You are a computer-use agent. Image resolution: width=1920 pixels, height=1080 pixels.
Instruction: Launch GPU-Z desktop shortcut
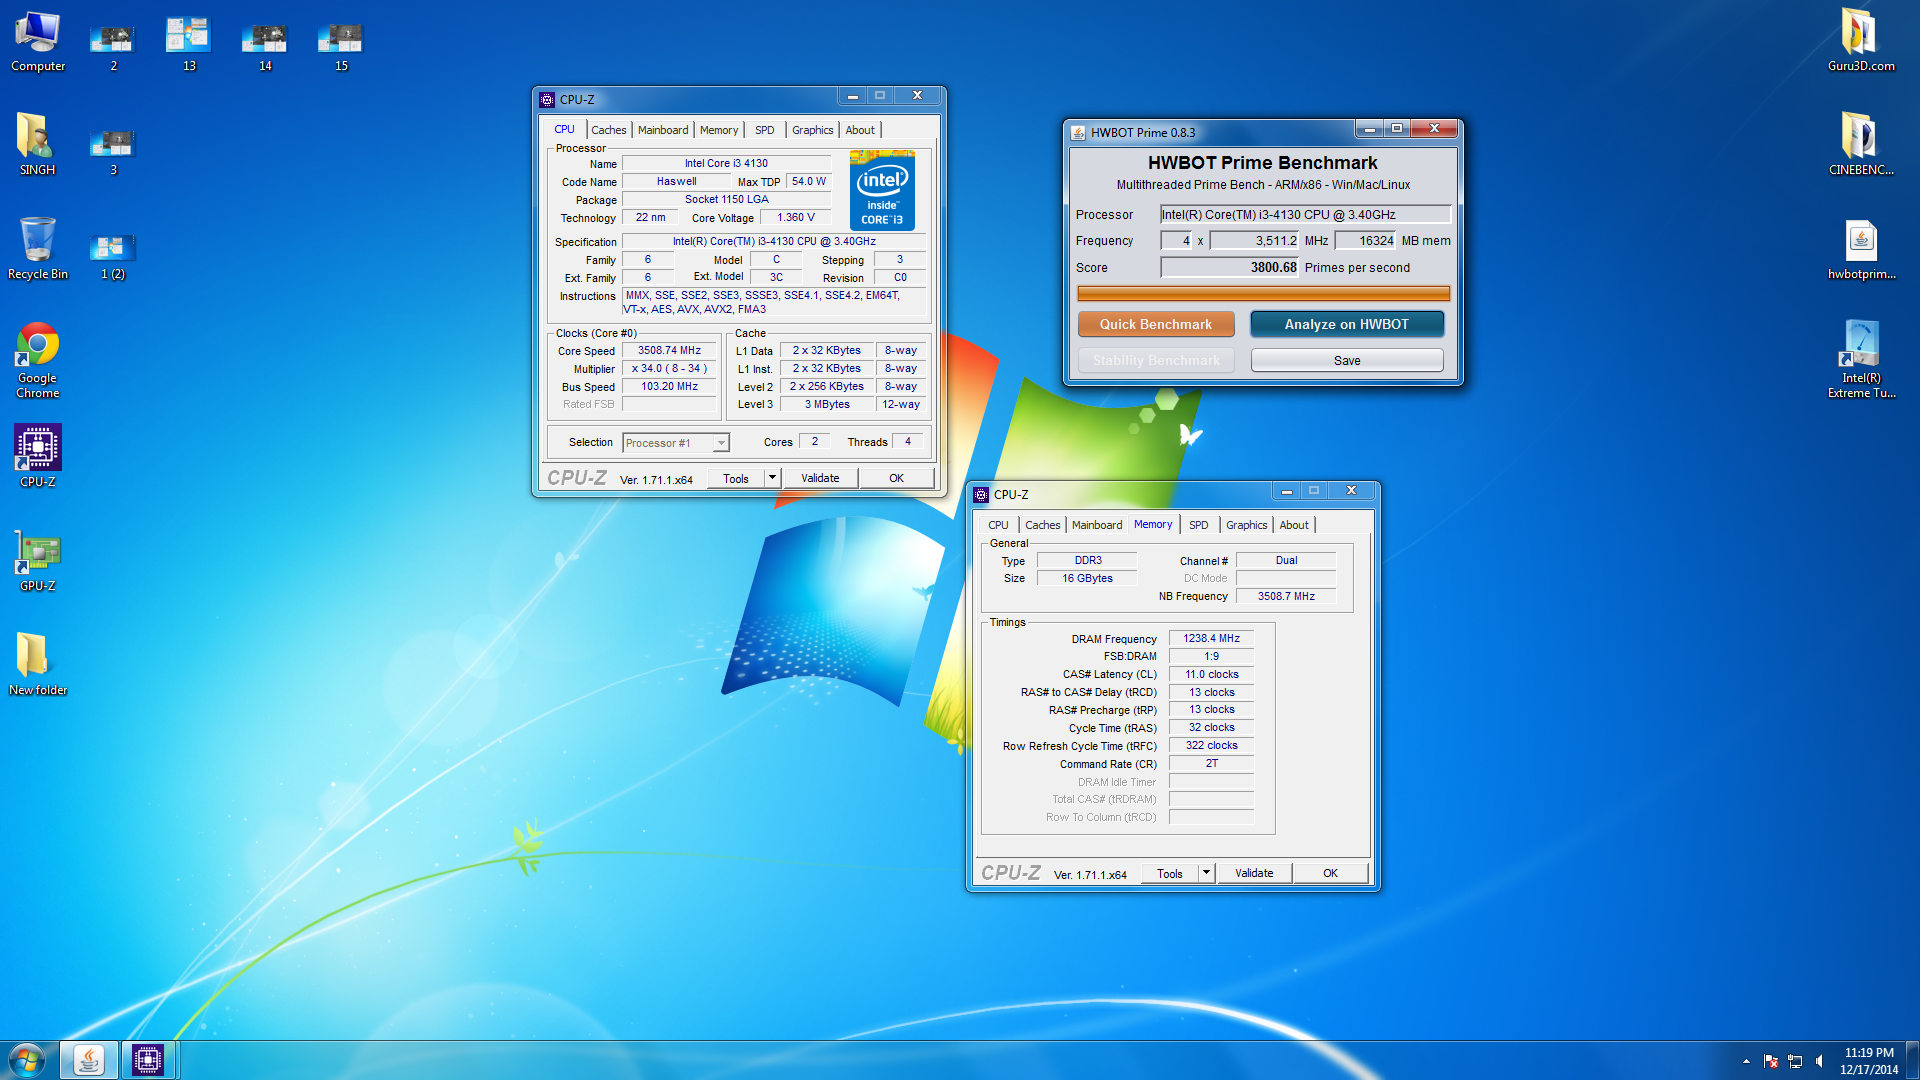[38, 560]
